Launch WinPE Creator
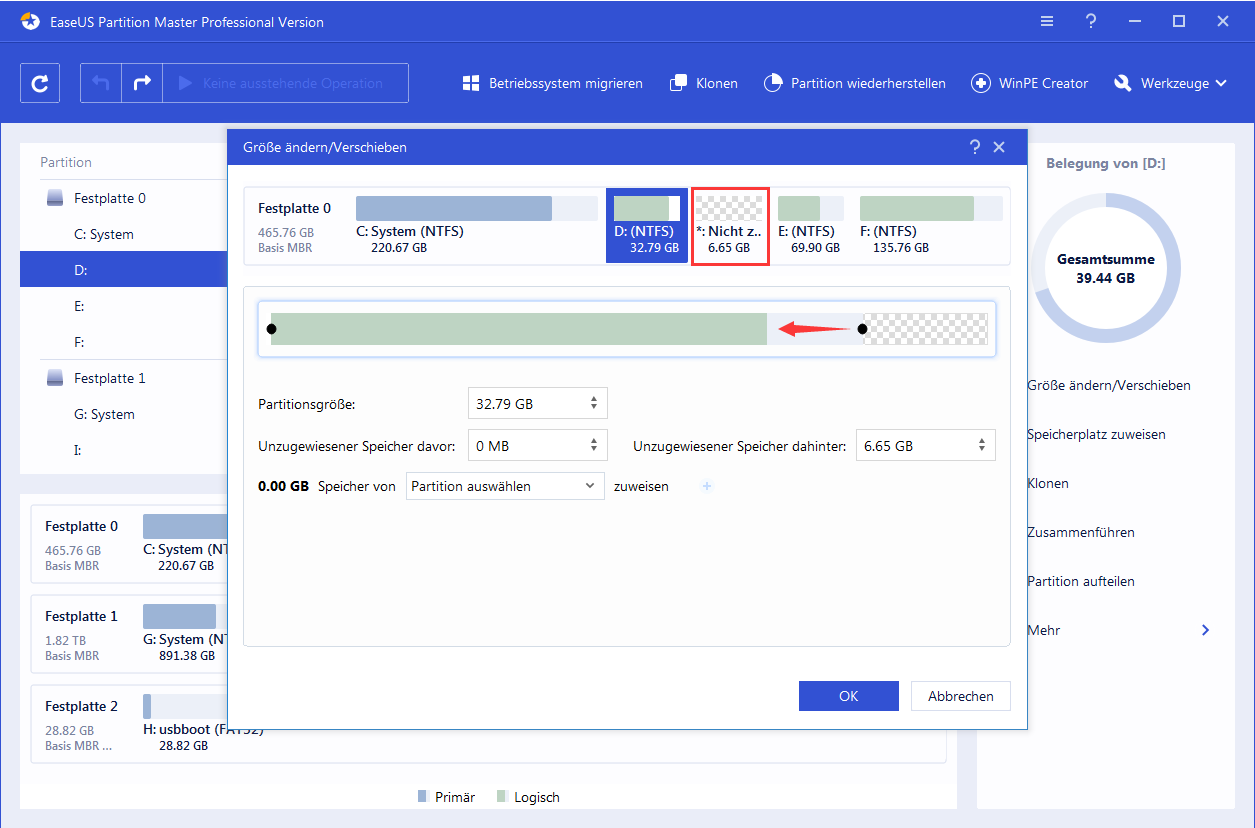 [x=1029, y=83]
